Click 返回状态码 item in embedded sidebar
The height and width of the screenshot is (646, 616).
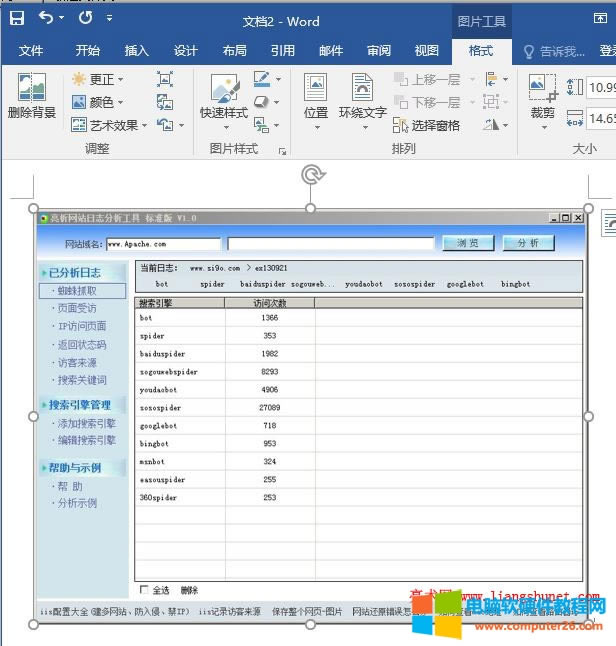pyautogui.click(x=81, y=345)
